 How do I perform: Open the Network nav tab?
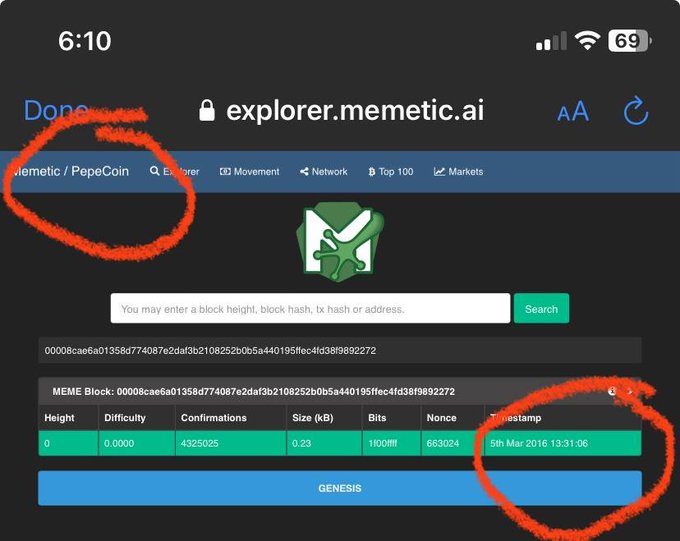tap(324, 171)
